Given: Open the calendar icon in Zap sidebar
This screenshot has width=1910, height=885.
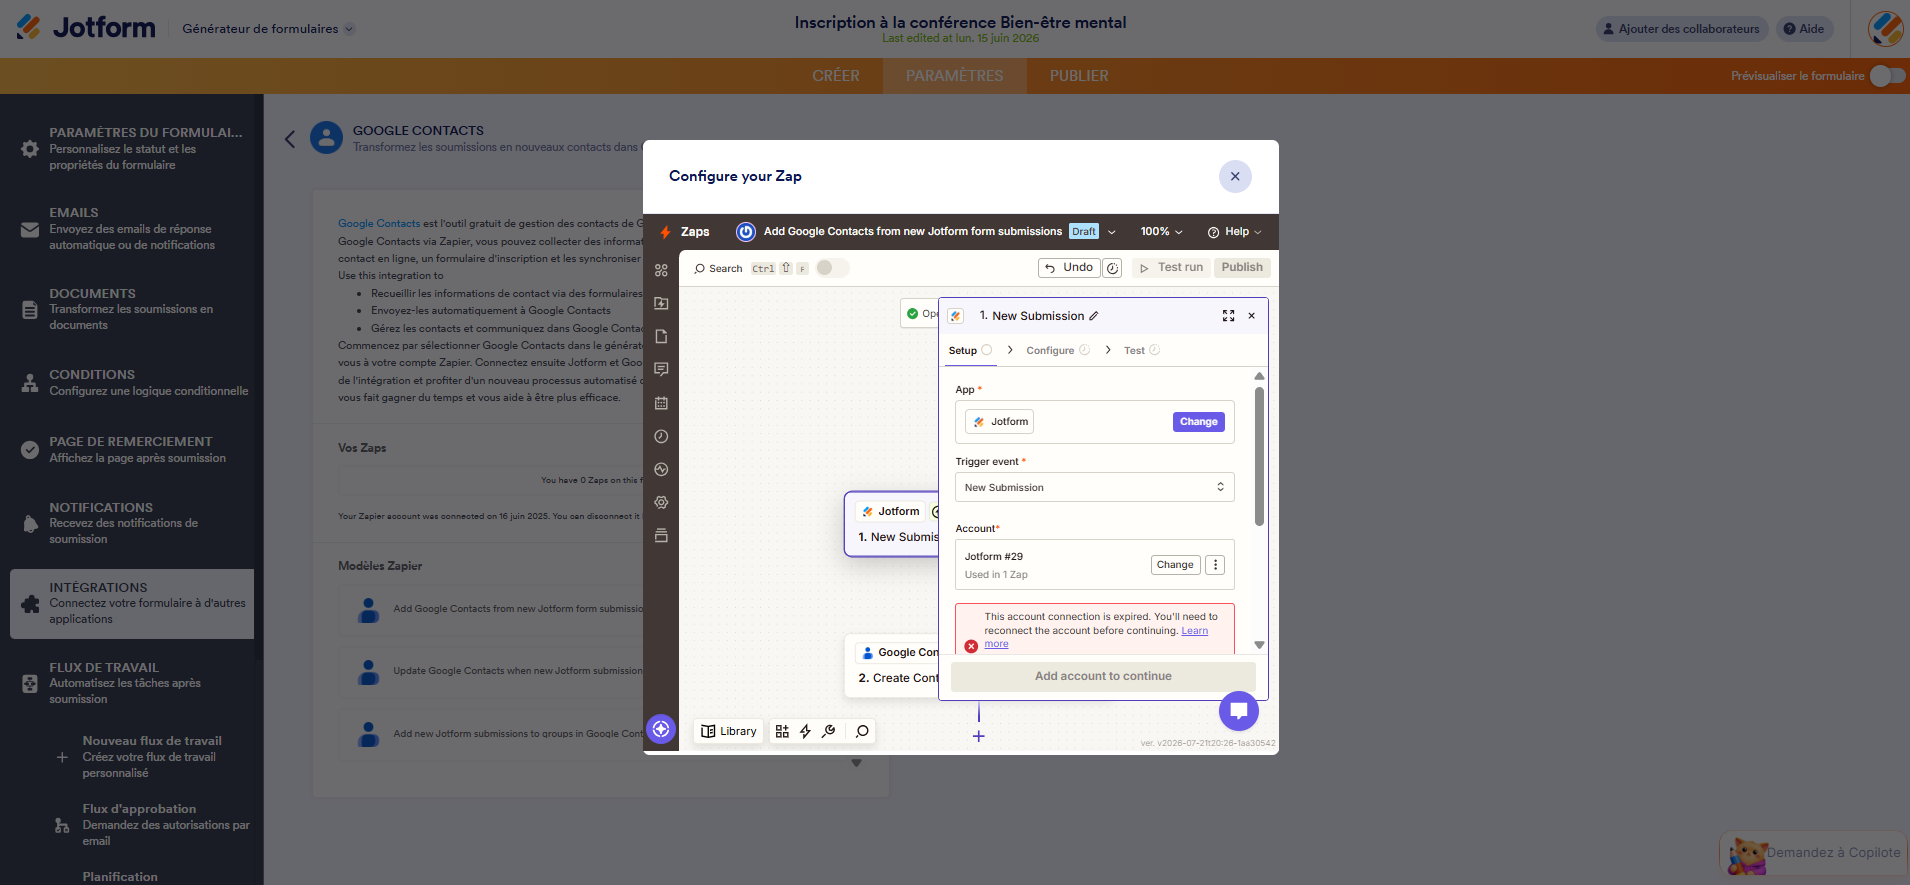Looking at the screenshot, I should click(x=661, y=403).
